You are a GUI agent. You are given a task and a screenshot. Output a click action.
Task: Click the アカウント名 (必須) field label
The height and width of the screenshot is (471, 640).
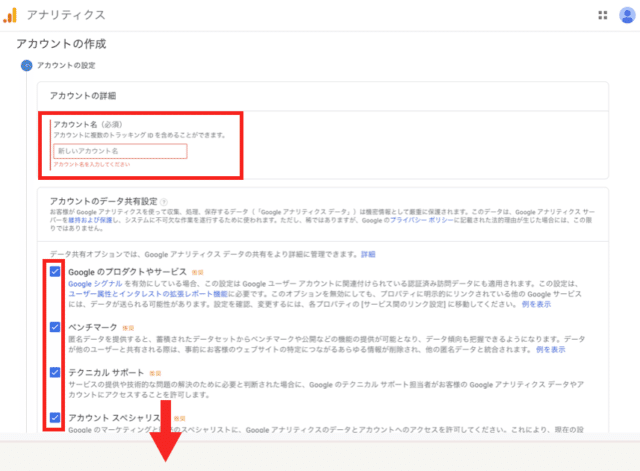click(87, 124)
